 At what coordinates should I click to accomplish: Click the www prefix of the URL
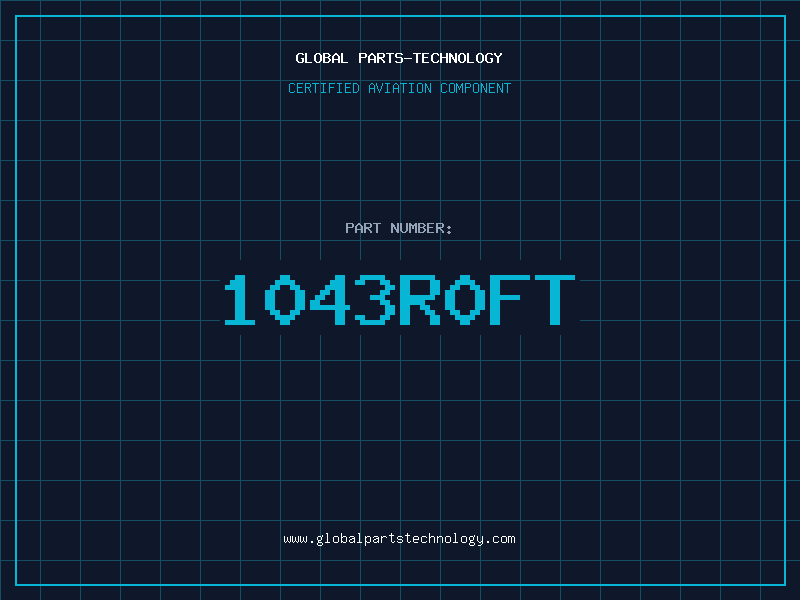pos(295,539)
